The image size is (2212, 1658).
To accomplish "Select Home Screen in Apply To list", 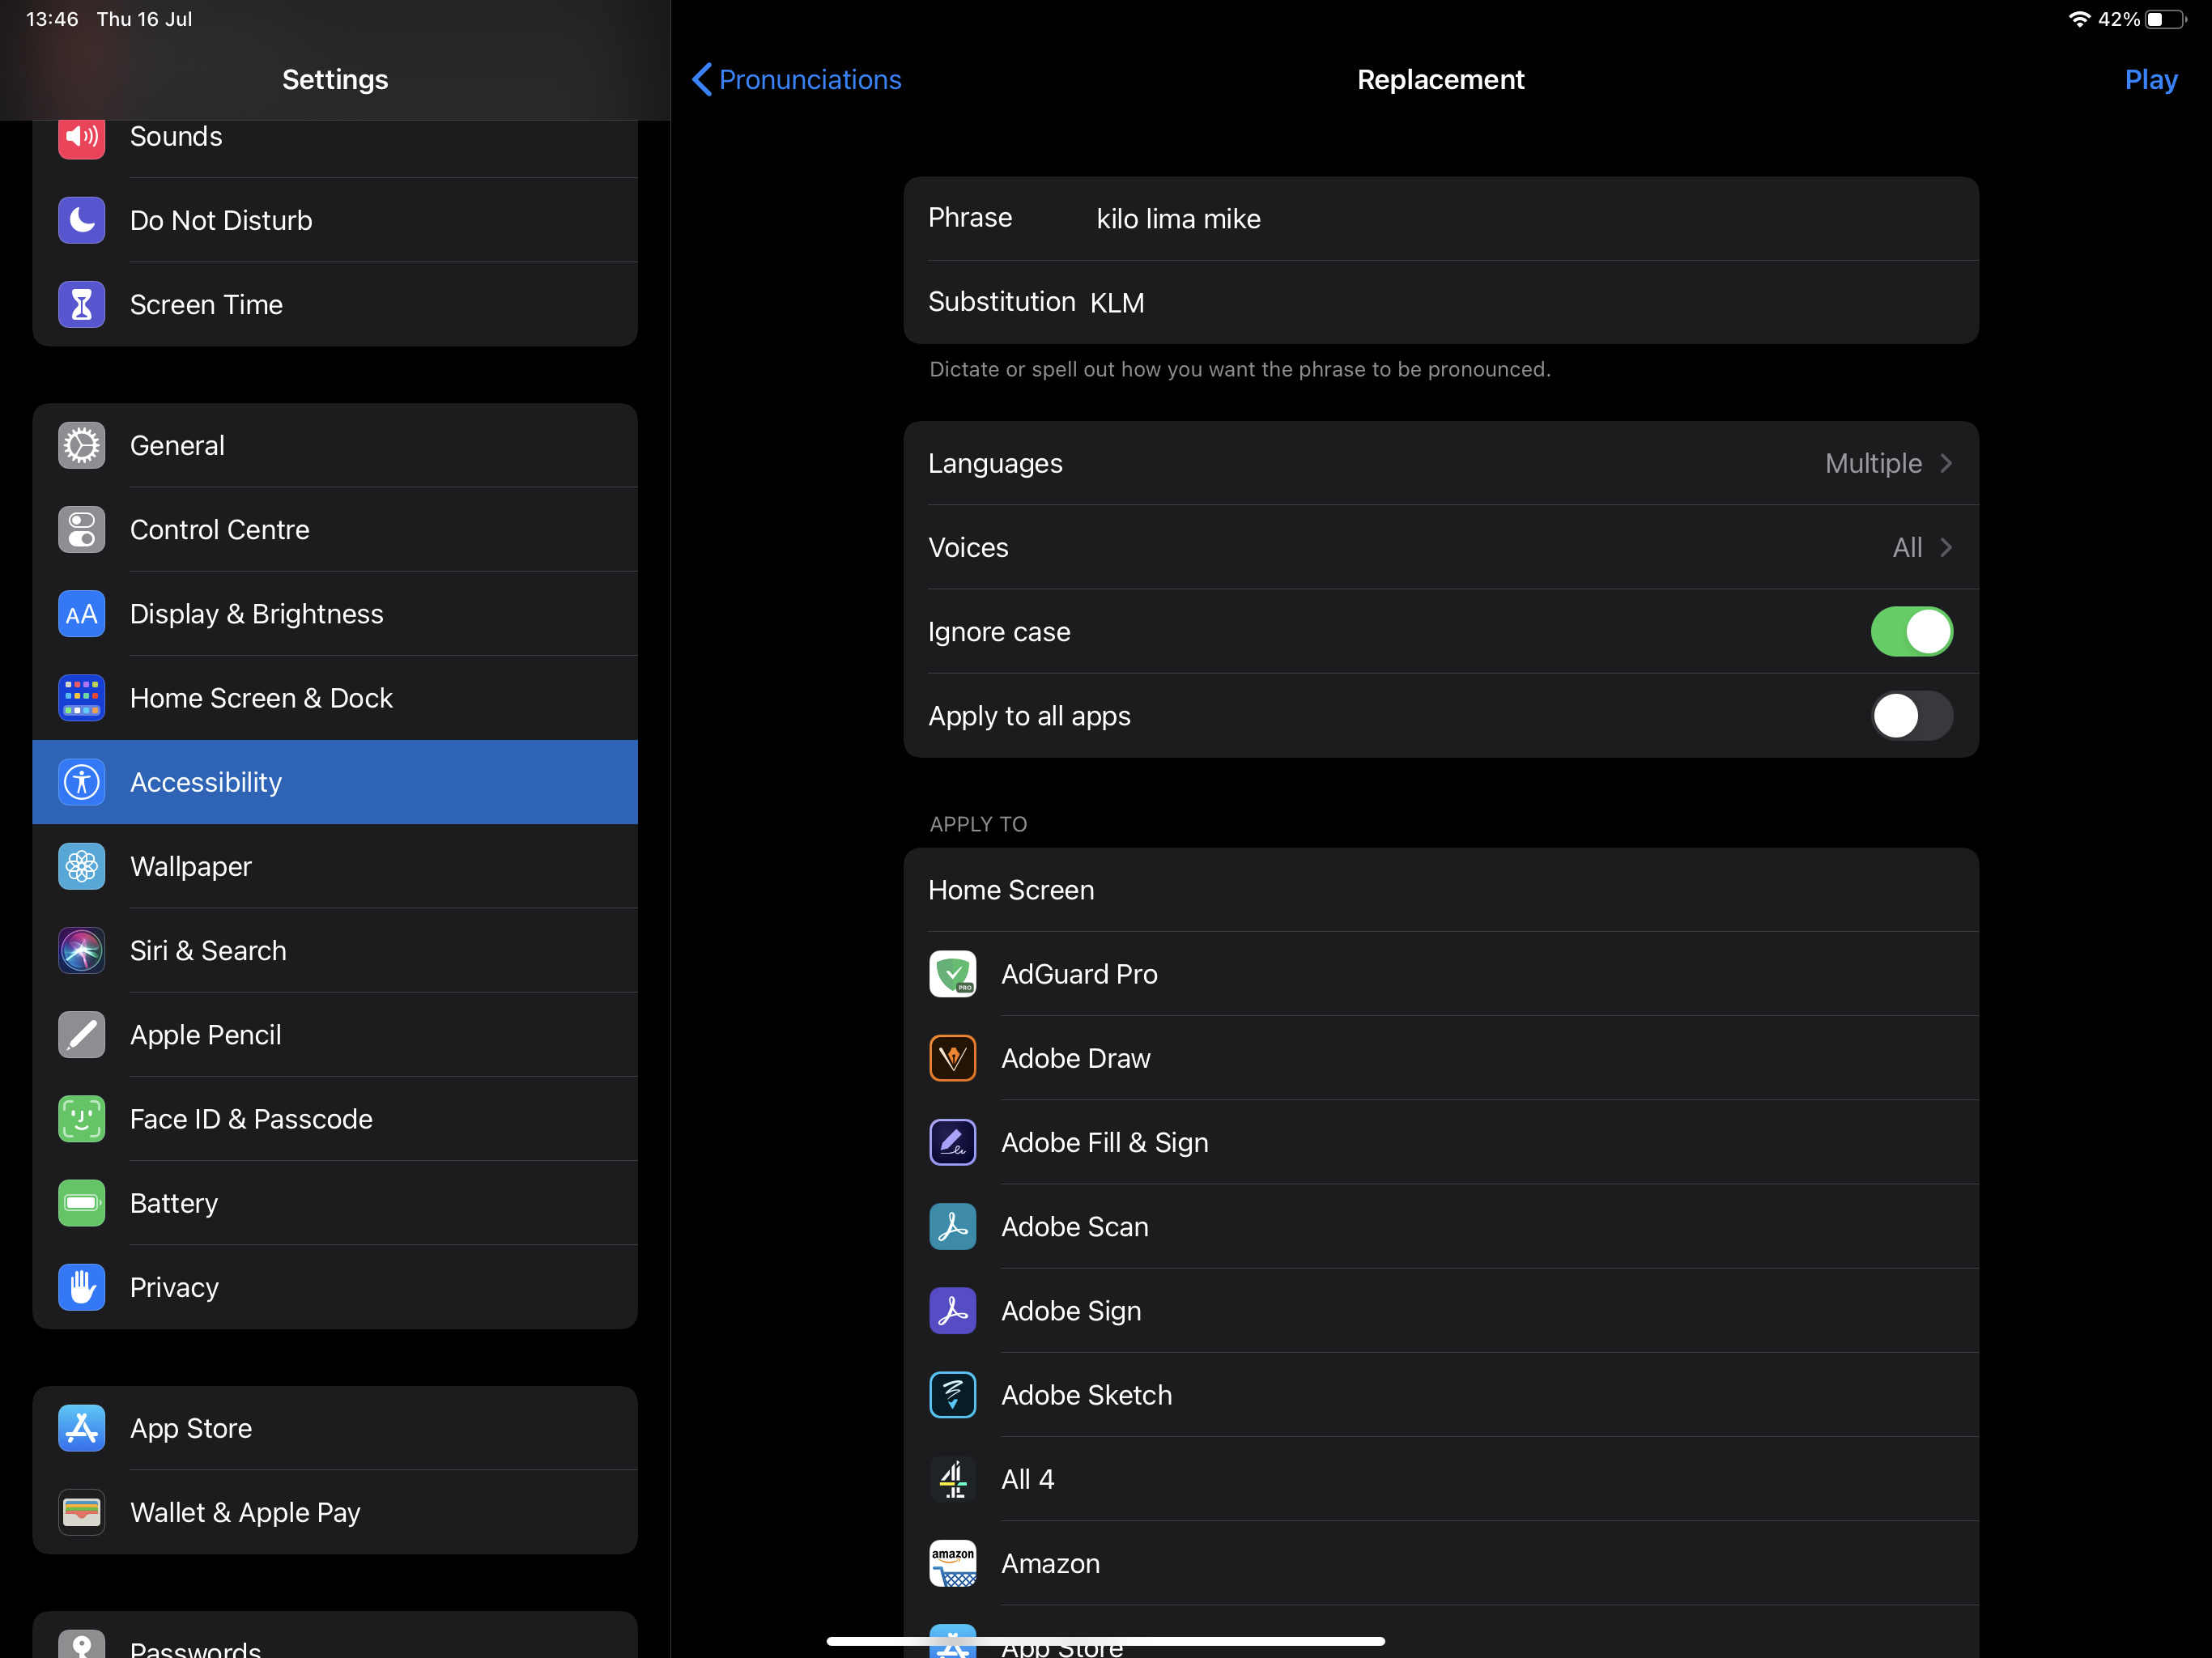I will [x=1011, y=890].
